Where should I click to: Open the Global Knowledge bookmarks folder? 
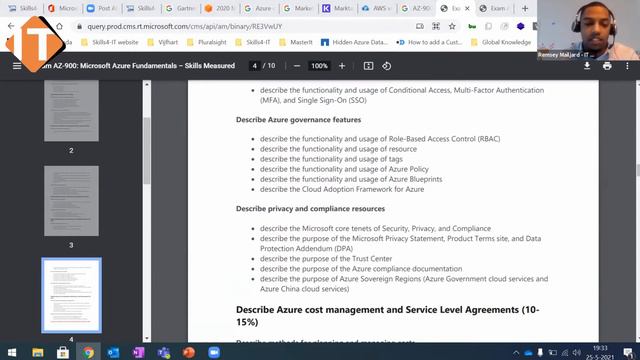[501, 42]
